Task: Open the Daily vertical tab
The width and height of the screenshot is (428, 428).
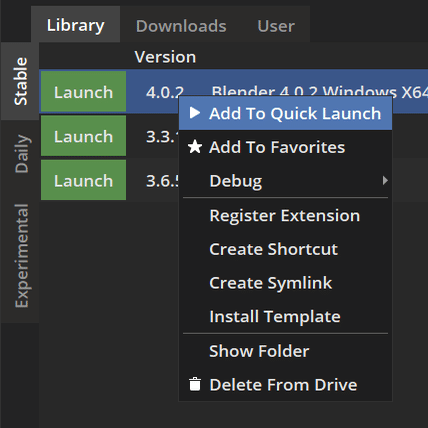Action: (x=21, y=154)
